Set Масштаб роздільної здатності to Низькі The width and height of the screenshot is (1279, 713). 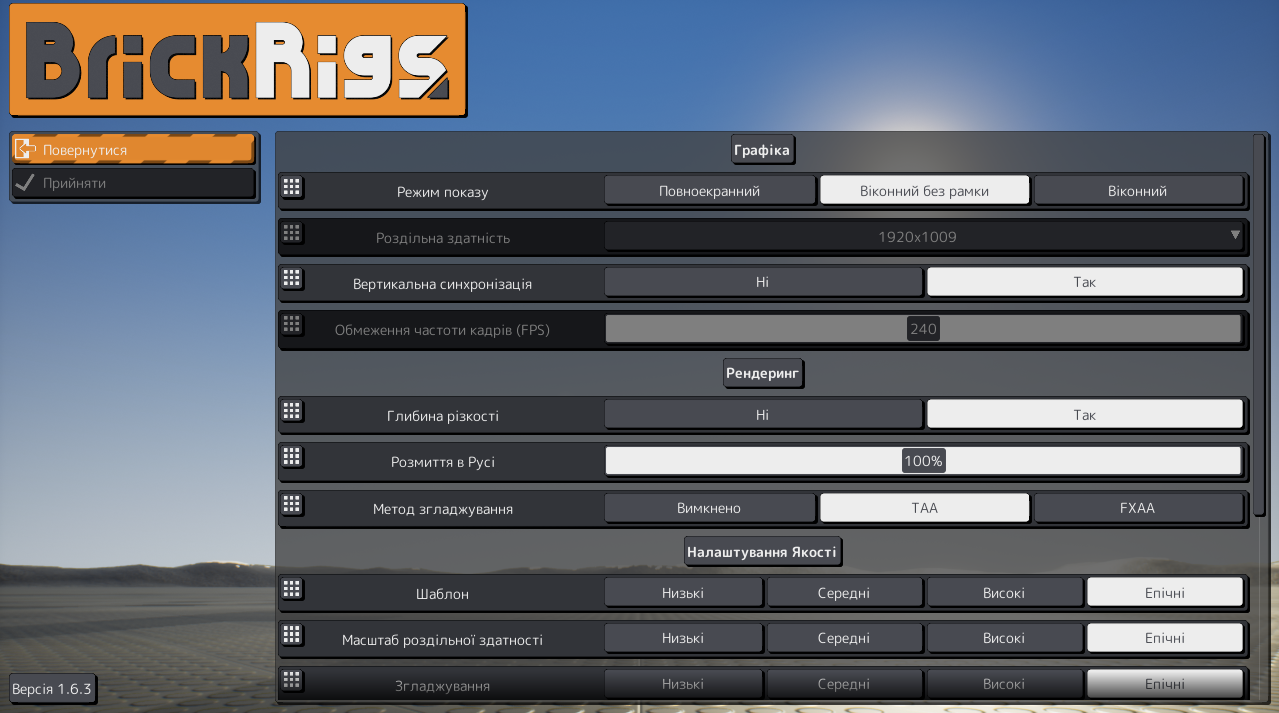click(x=683, y=639)
